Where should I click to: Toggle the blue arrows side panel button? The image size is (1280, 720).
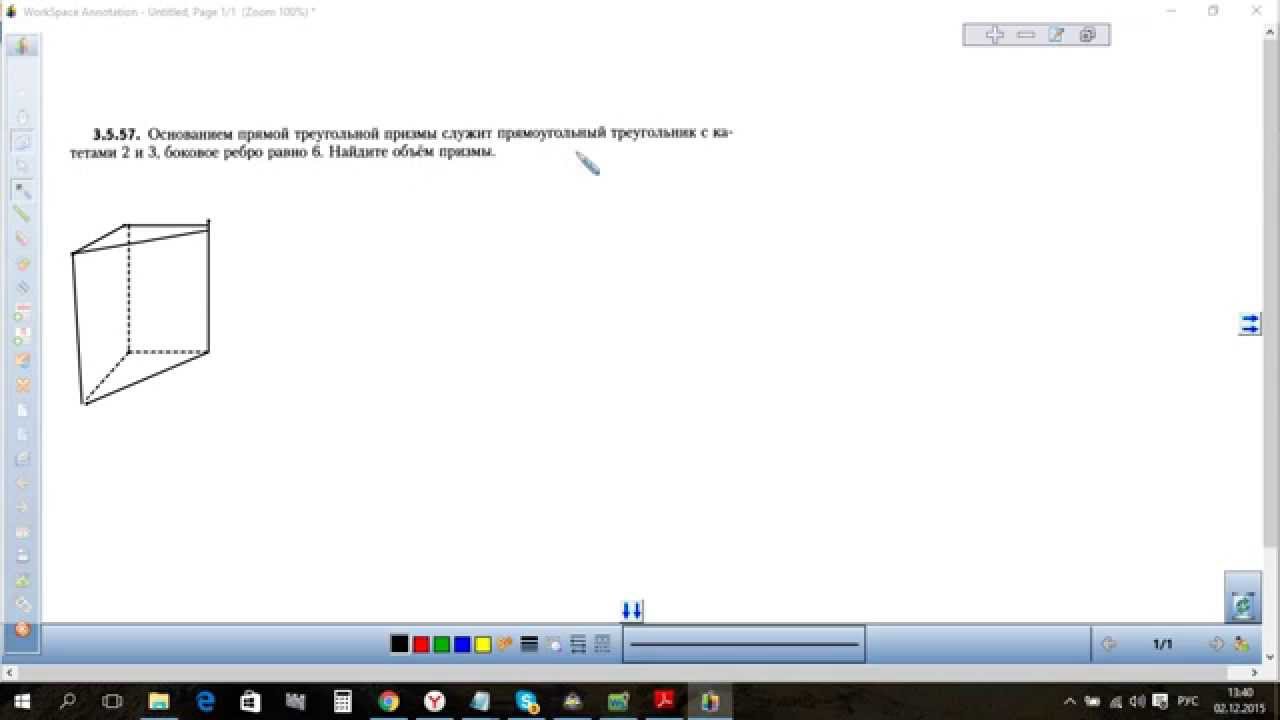[x=1250, y=324]
